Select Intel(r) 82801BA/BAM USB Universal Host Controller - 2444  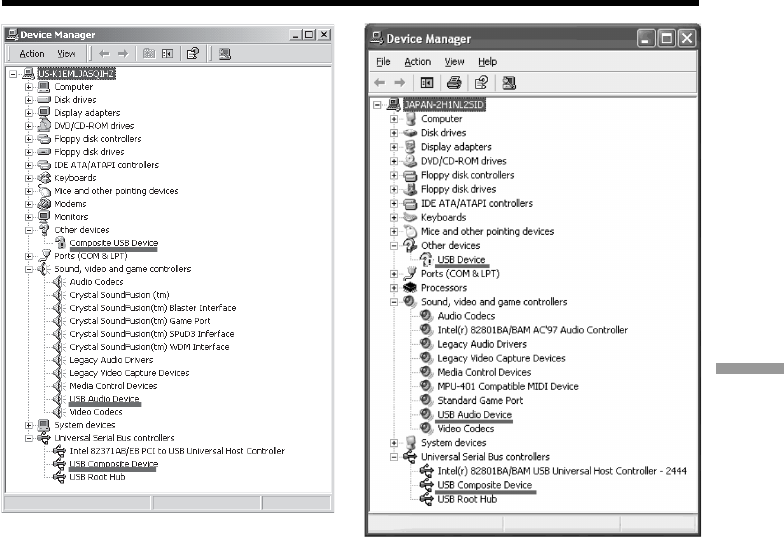point(562,470)
